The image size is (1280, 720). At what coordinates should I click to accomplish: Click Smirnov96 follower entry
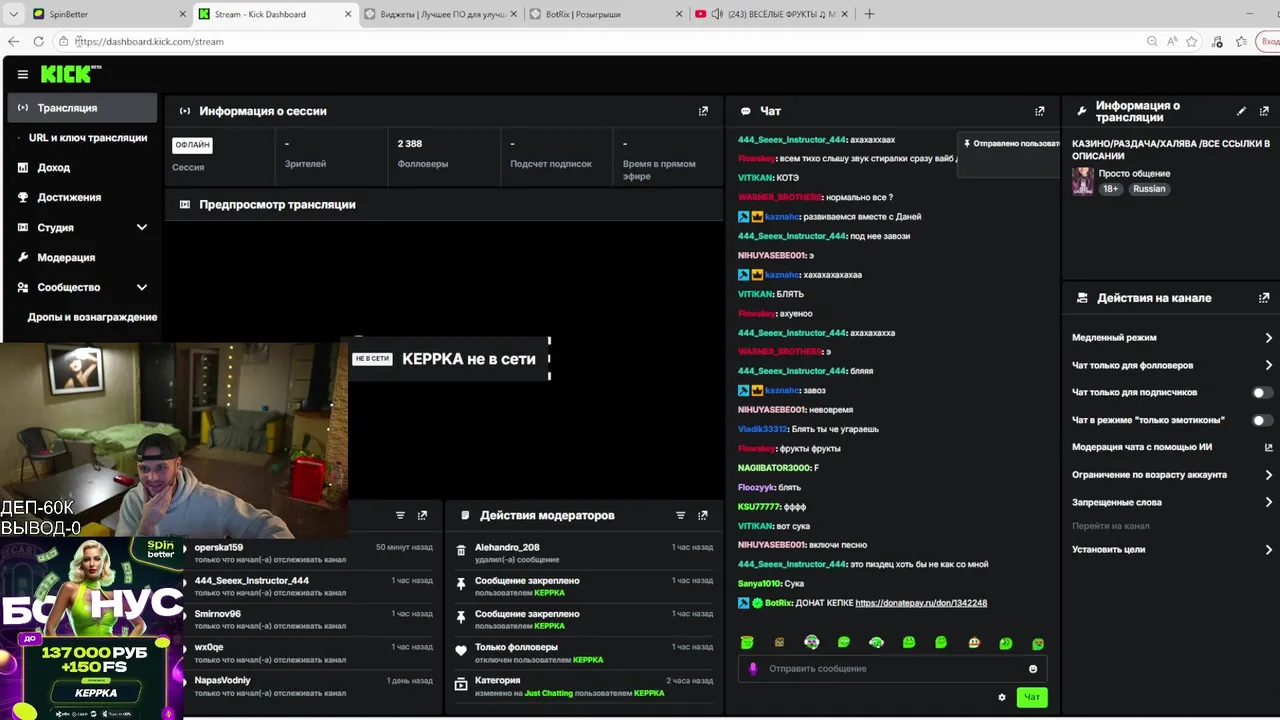pyautogui.click(x=313, y=620)
